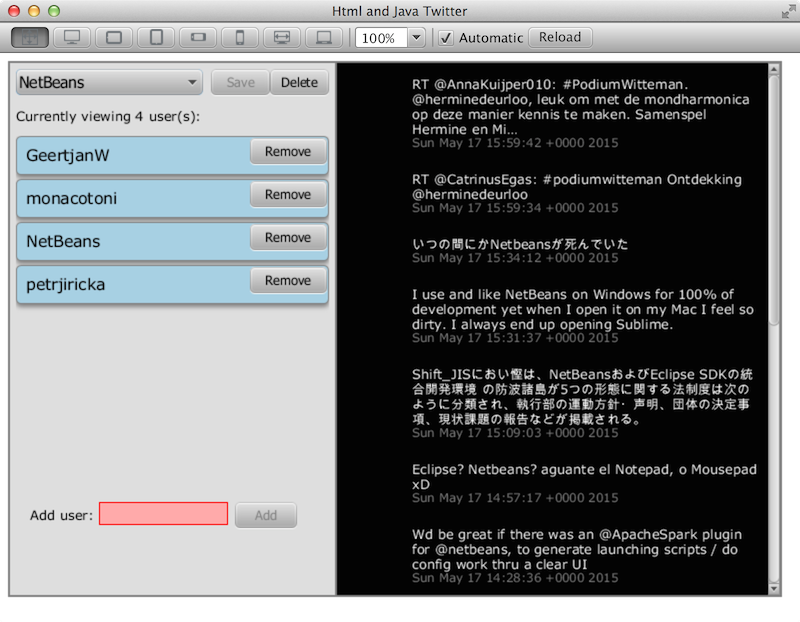This screenshot has height=622, width=800.
Task: Click the Add user text field
Action: 164,514
